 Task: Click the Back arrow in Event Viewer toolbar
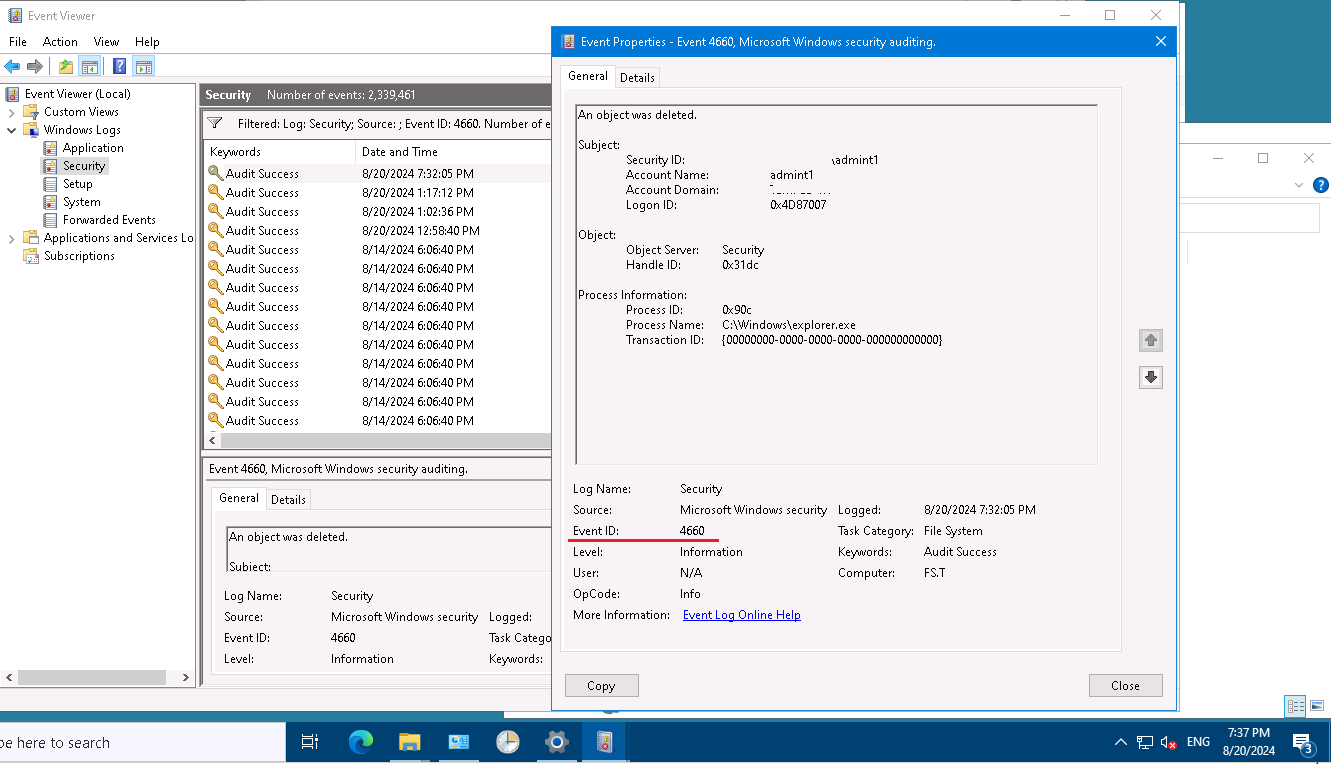click(12, 67)
